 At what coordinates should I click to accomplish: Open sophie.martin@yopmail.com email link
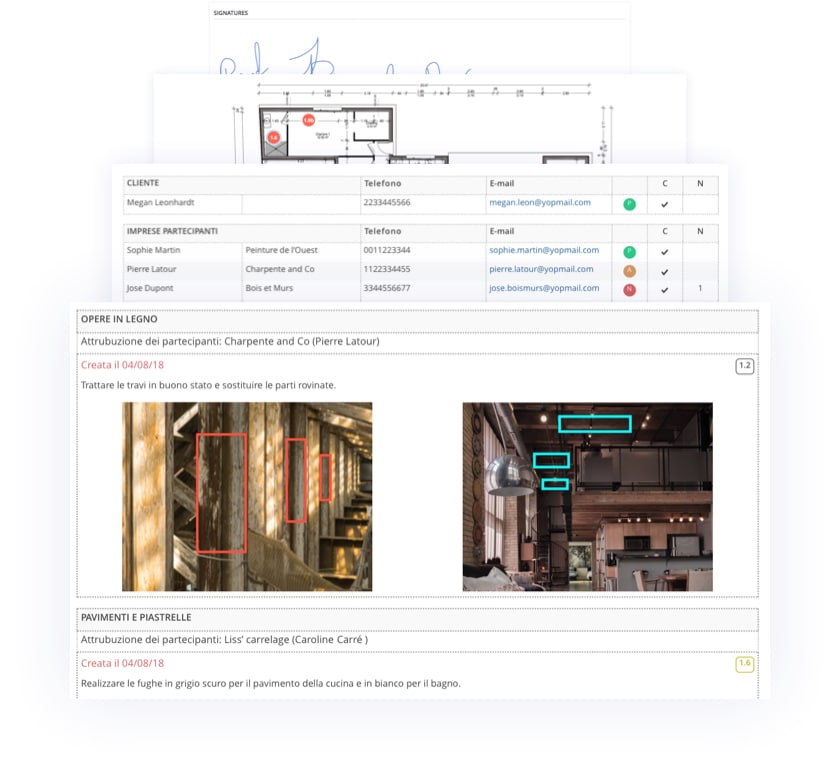(544, 250)
